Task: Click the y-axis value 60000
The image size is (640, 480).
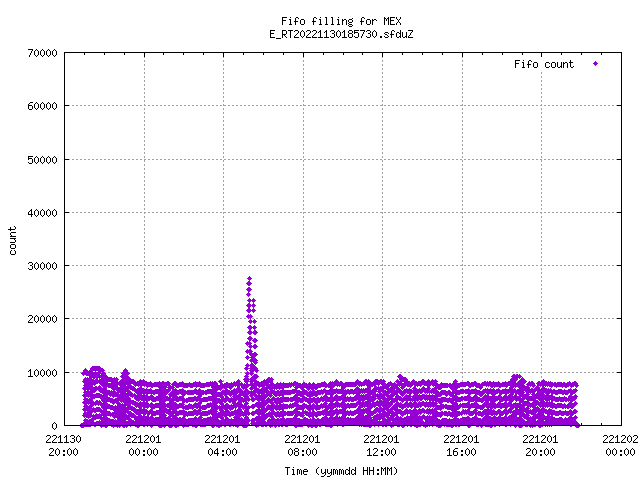Action: pyautogui.click(x=42, y=106)
